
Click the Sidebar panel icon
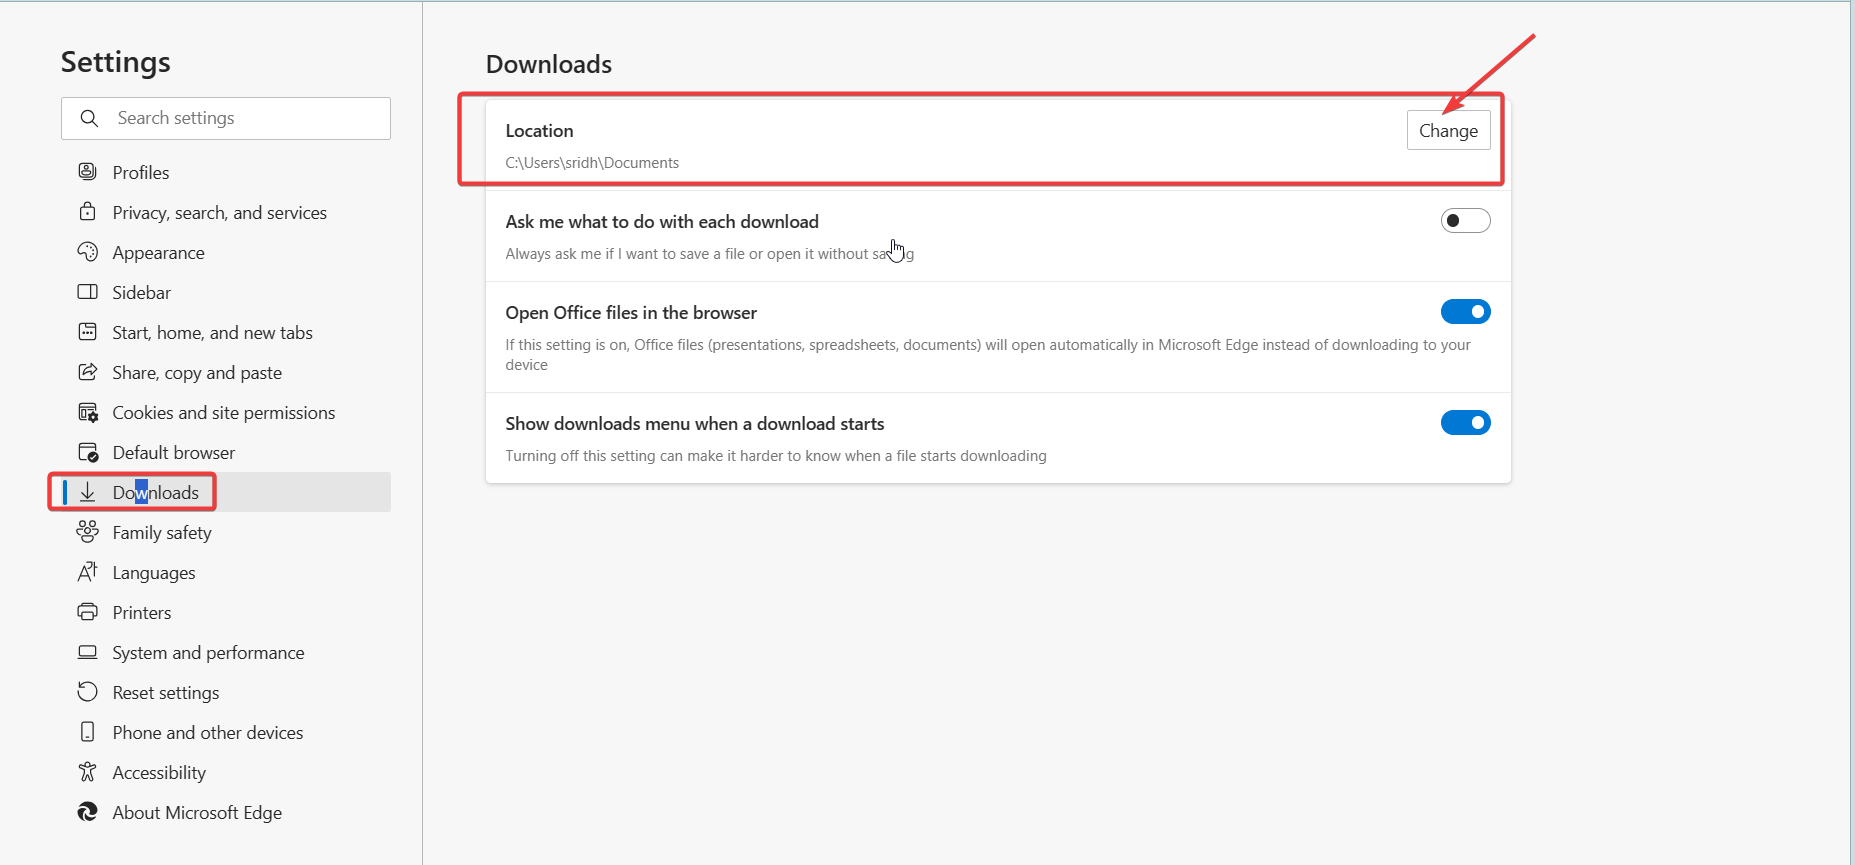(88, 292)
